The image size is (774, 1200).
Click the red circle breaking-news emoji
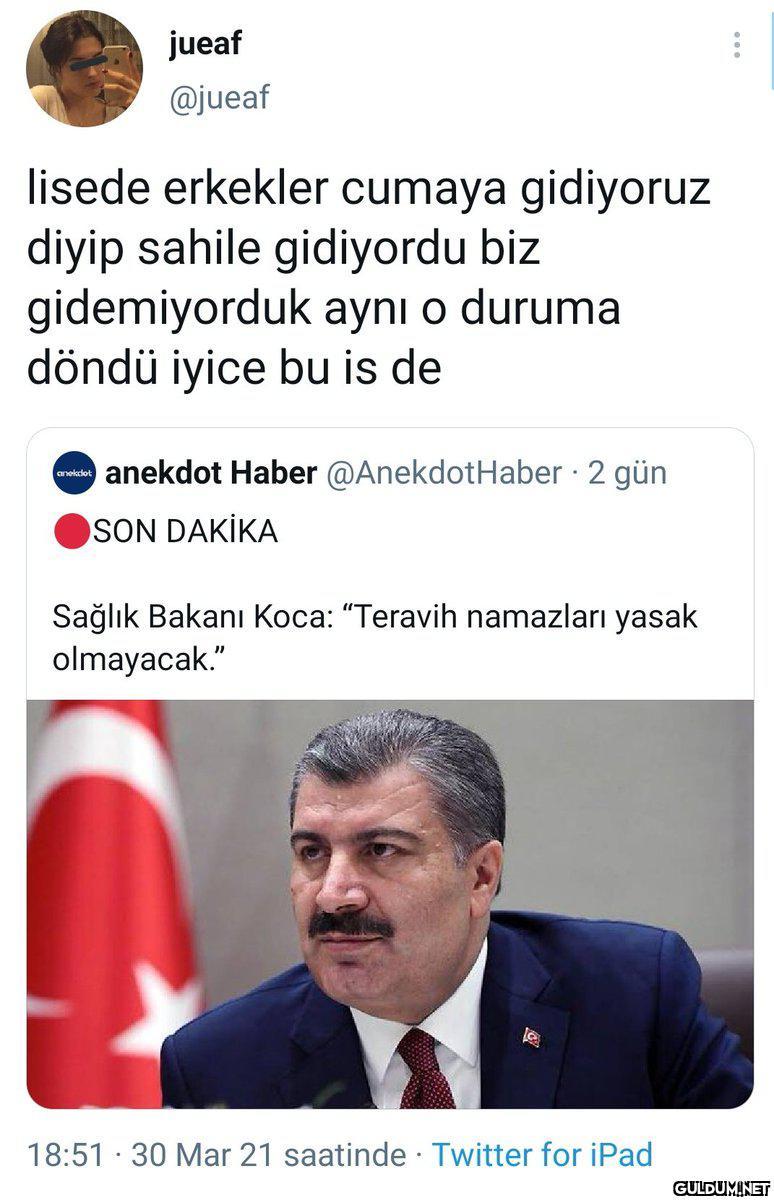point(72,532)
